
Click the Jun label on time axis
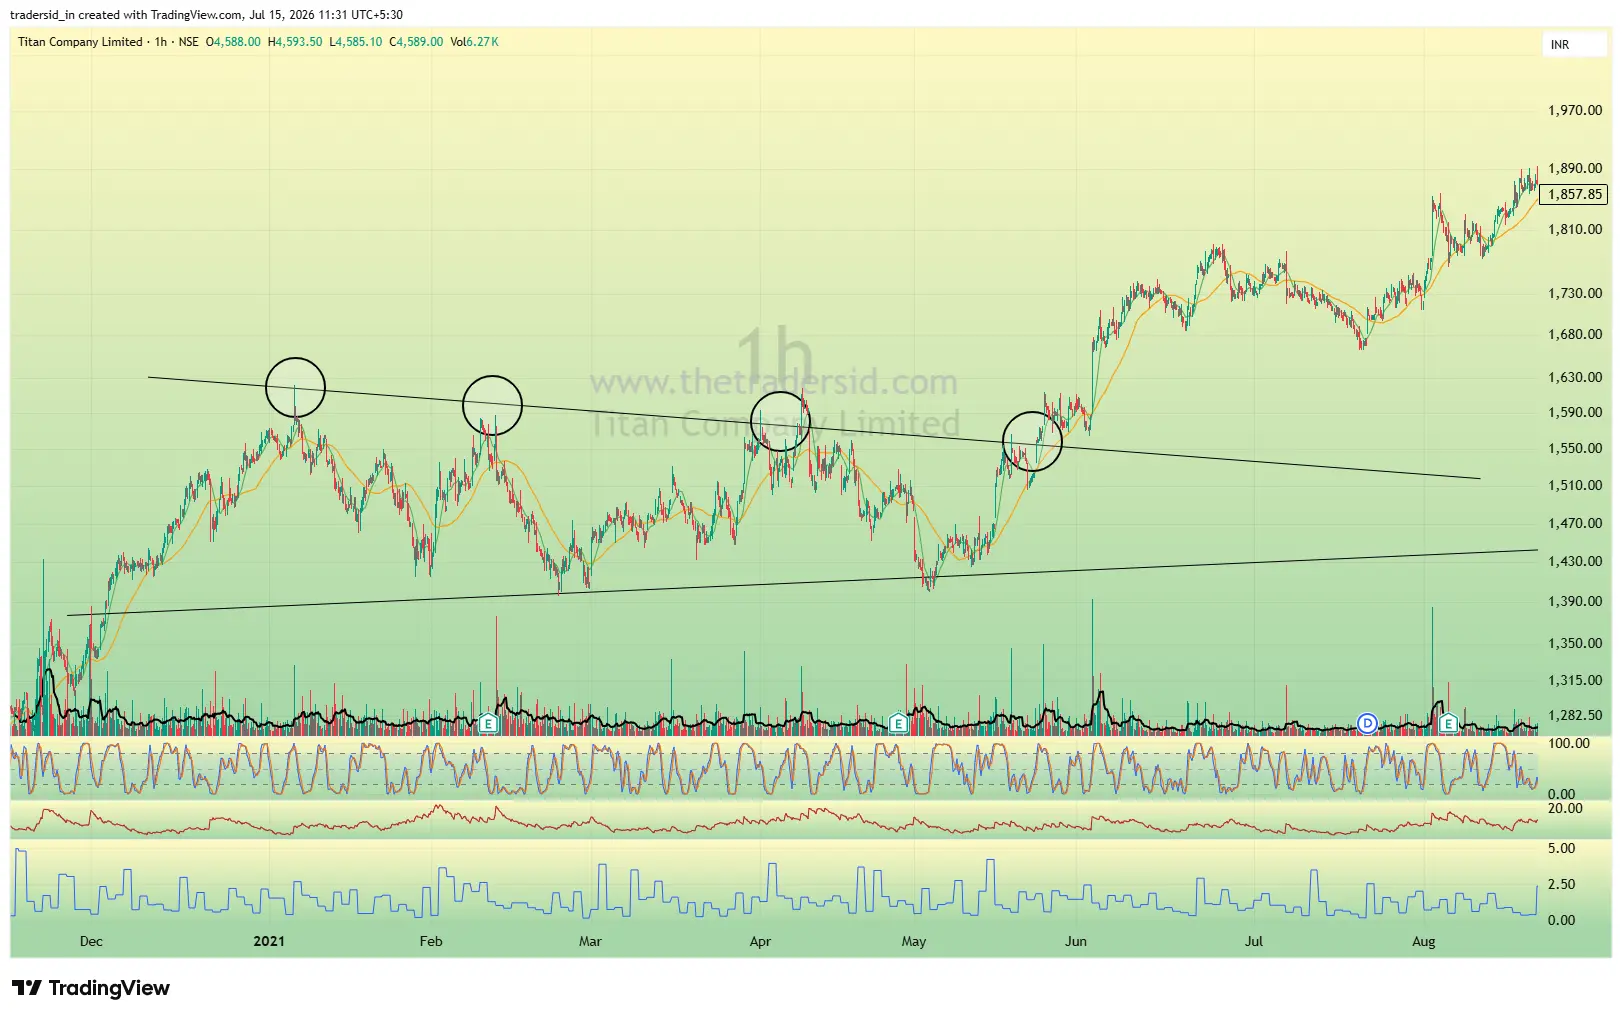[x=1076, y=941]
